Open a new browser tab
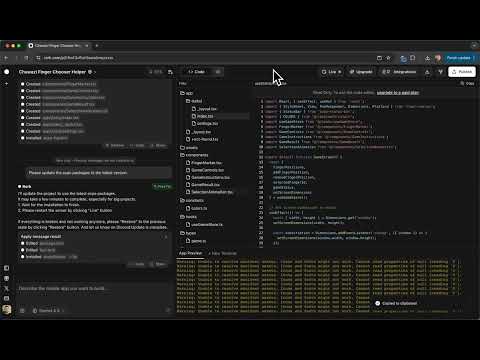480x360 pixels. (x=97, y=45)
